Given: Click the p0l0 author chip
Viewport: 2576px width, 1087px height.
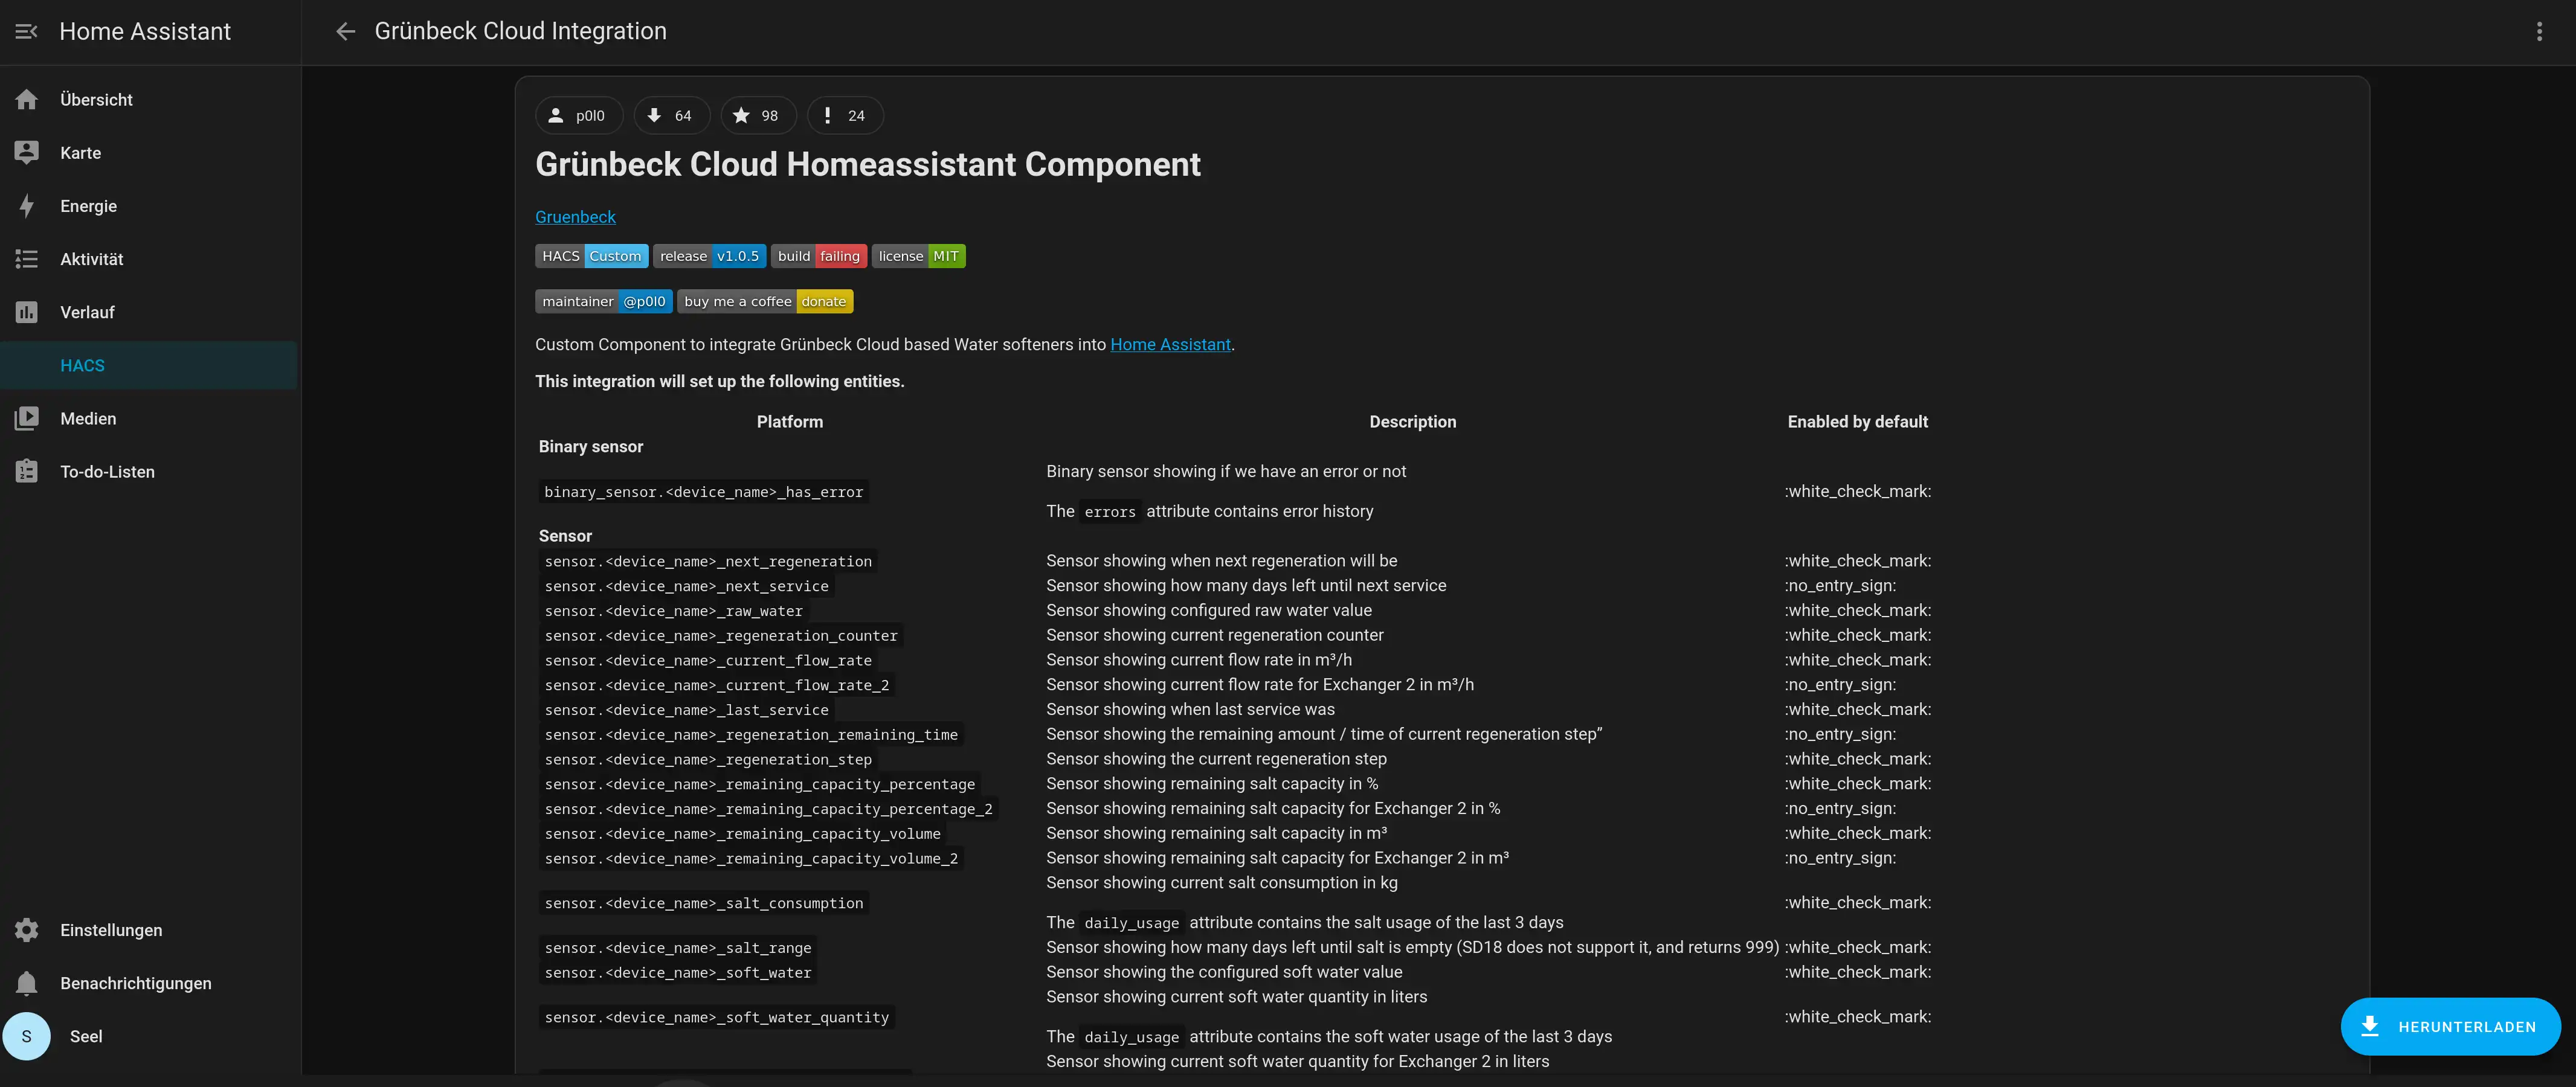Looking at the screenshot, I should (579, 116).
